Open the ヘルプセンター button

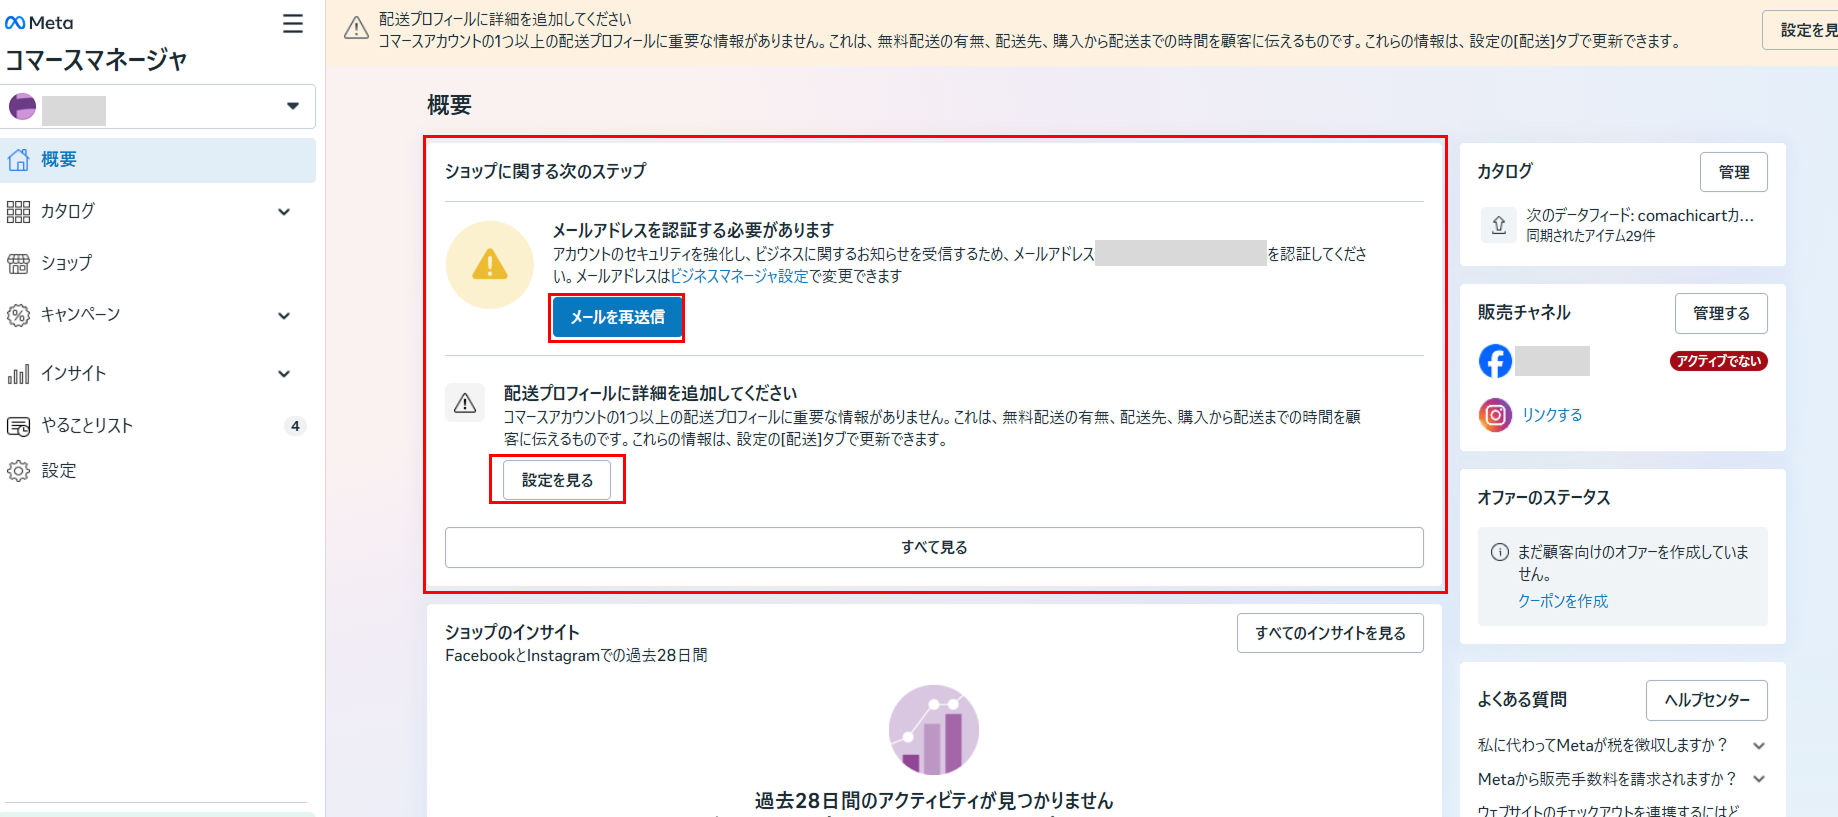coord(1706,700)
